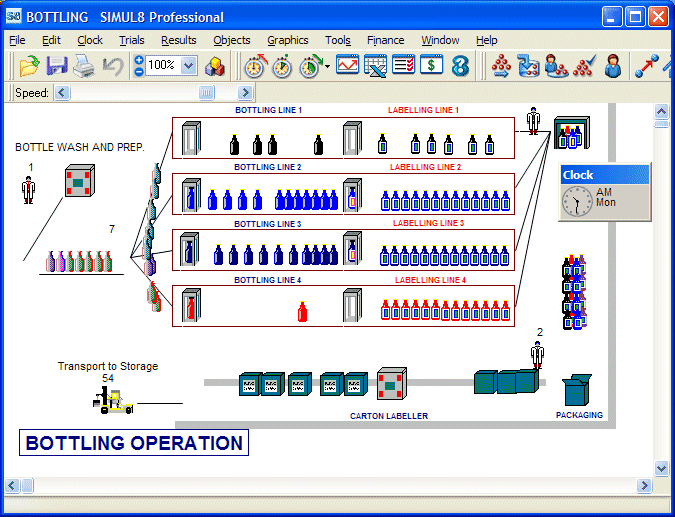Click the SIMUL8 blue '8' icon
Image resolution: width=675 pixels, height=517 pixels.
click(460, 66)
